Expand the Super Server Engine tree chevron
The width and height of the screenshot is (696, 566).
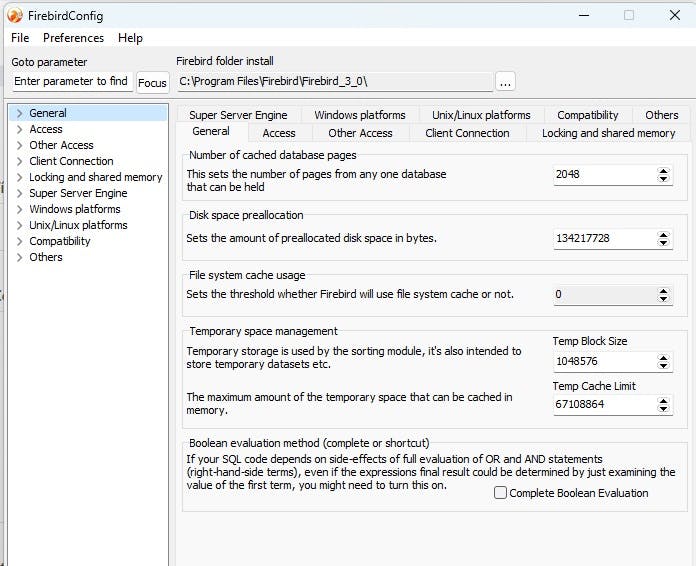coord(20,193)
